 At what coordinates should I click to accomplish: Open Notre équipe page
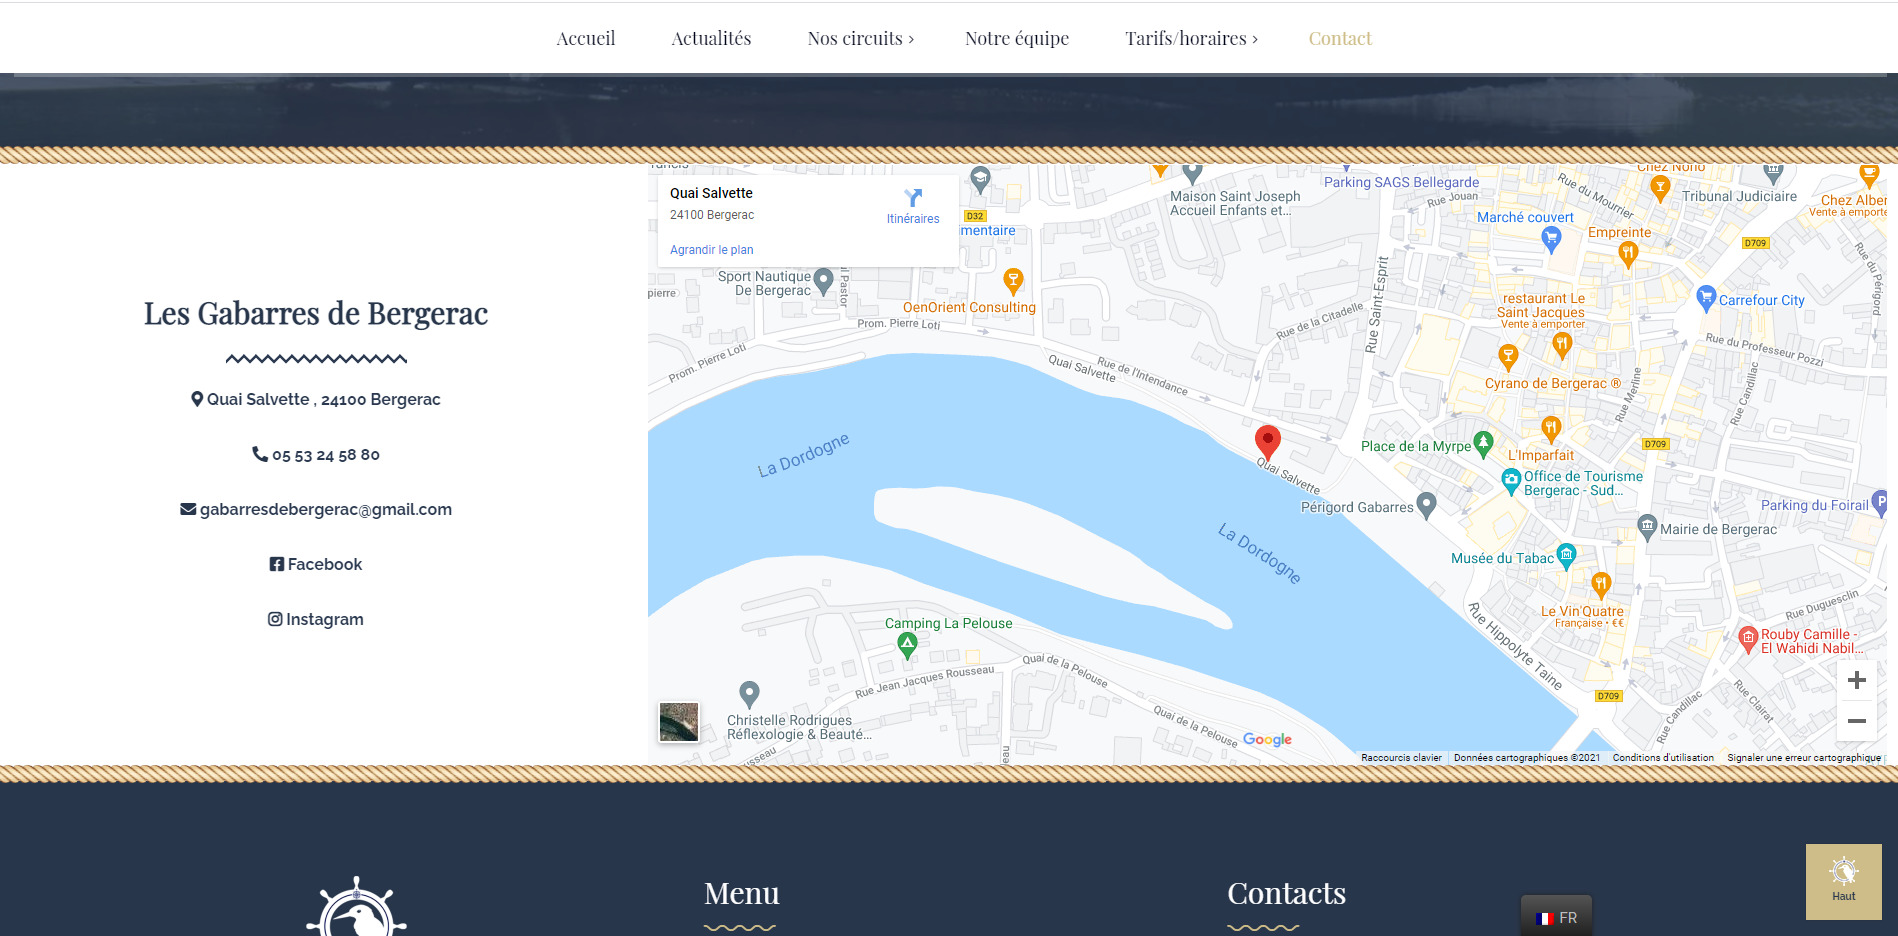[x=1017, y=38]
